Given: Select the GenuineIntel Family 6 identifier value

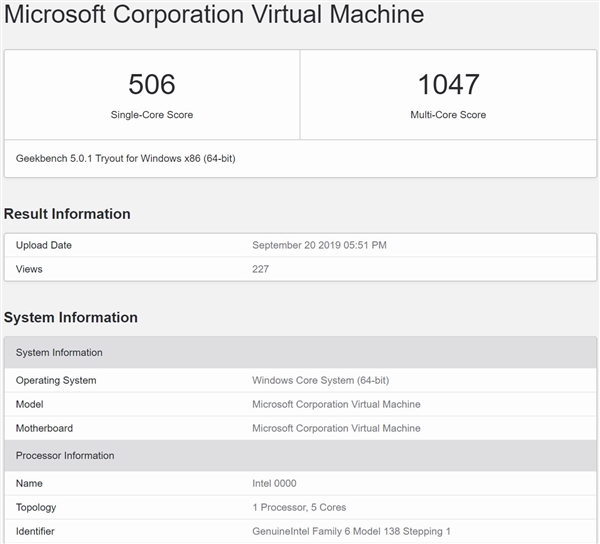Looking at the screenshot, I should [351, 531].
